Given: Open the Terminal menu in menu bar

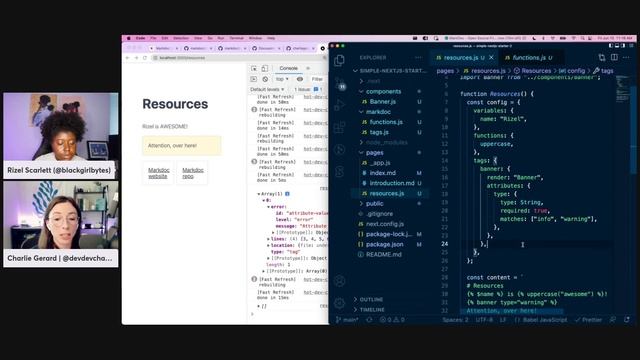Looking at the screenshot, I should click(x=236, y=38).
